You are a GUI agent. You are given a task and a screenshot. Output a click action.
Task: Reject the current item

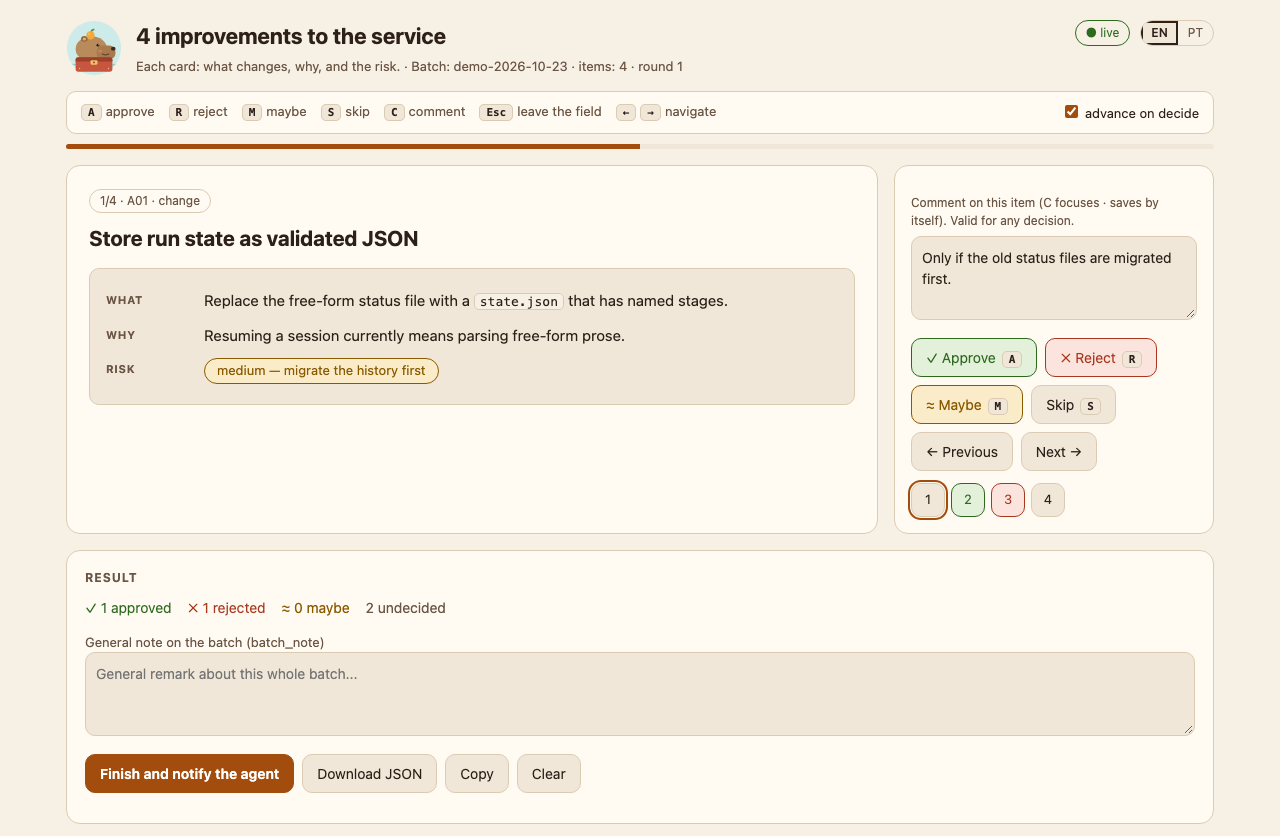(x=1101, y=358)
